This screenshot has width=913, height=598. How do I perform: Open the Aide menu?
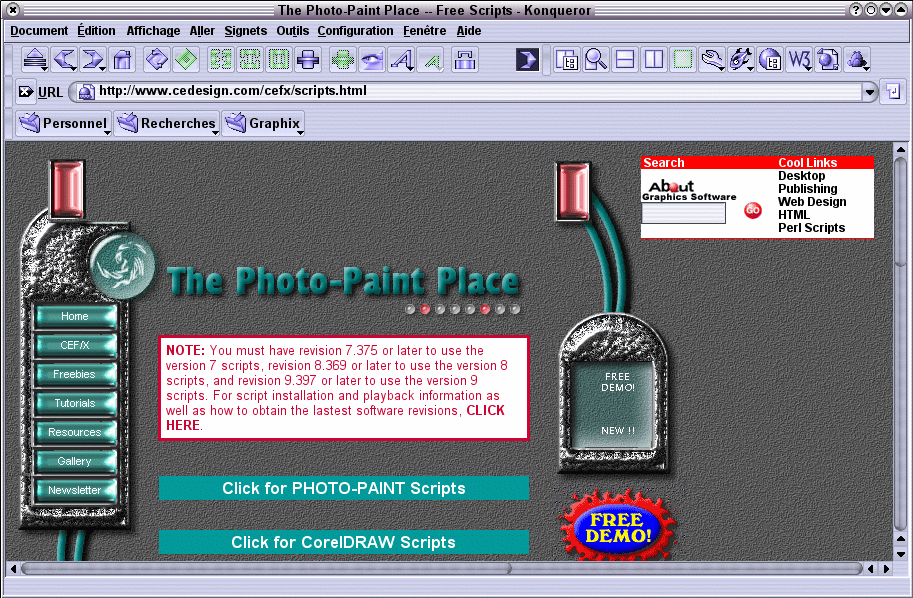pos(469,31)
